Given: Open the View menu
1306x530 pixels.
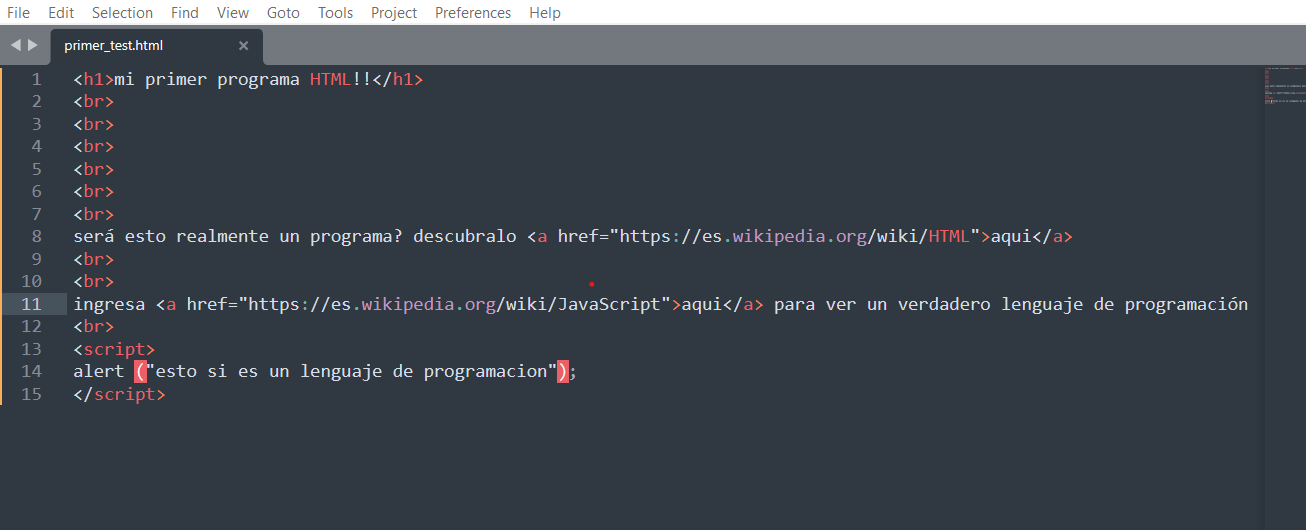Looking at the screenshot, I should 233,13.
